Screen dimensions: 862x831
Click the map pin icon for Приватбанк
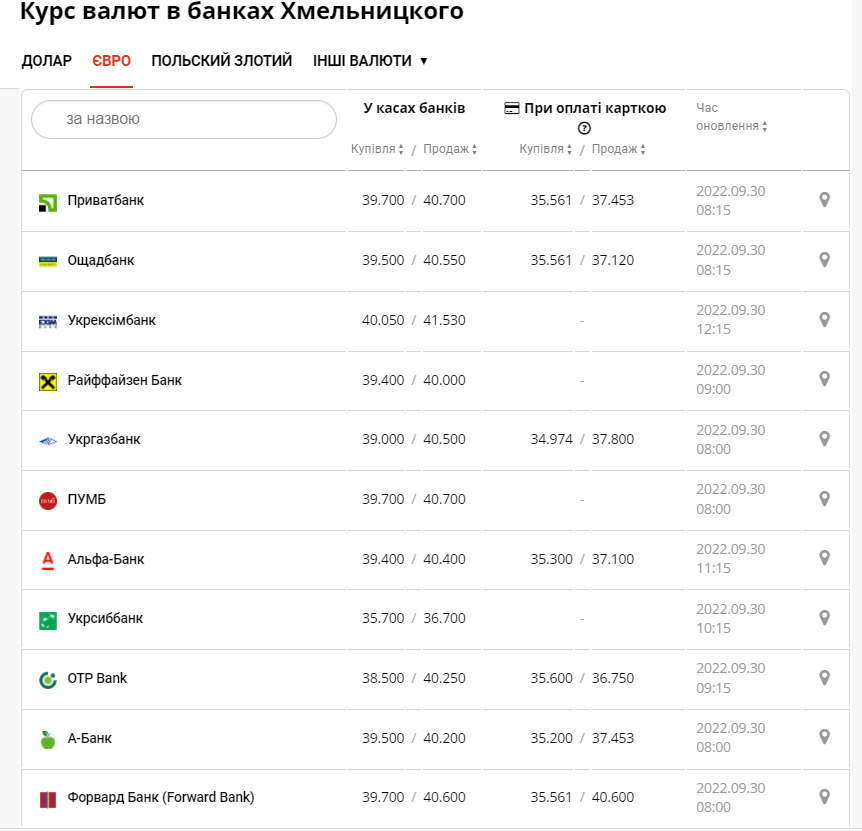824,200
